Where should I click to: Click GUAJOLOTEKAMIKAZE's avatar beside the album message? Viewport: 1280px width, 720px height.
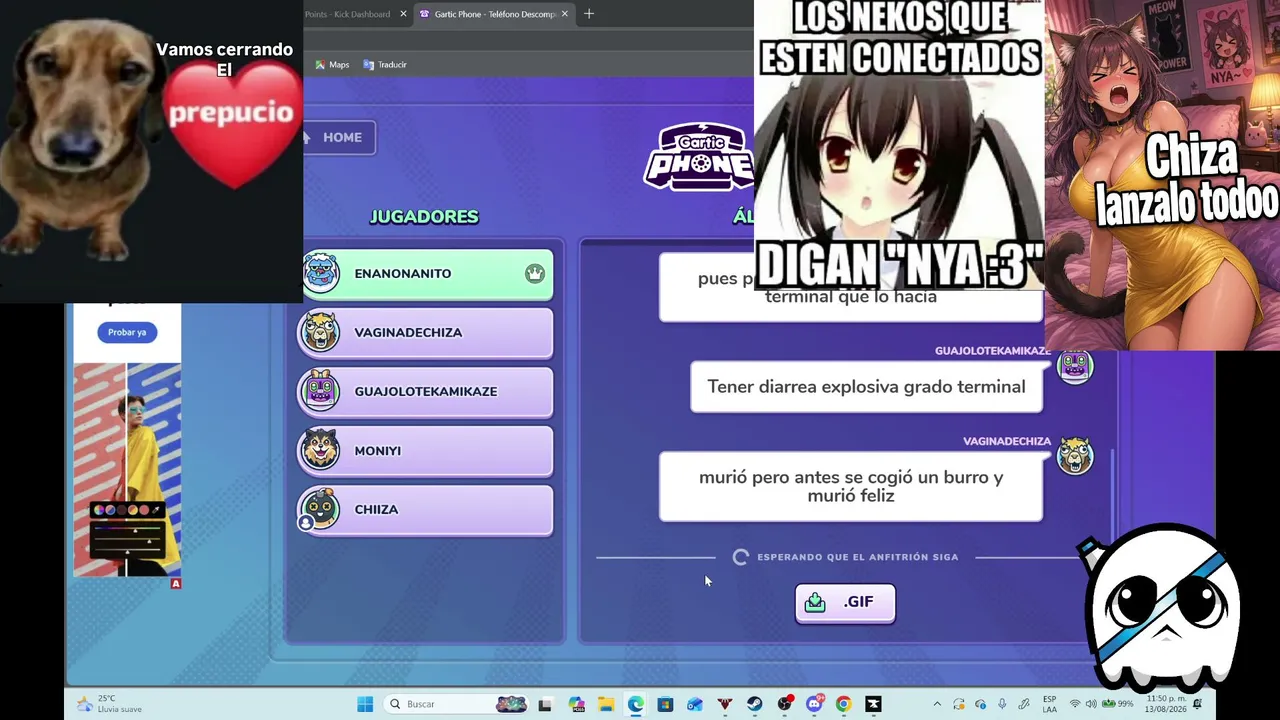tap(1075, 366)
